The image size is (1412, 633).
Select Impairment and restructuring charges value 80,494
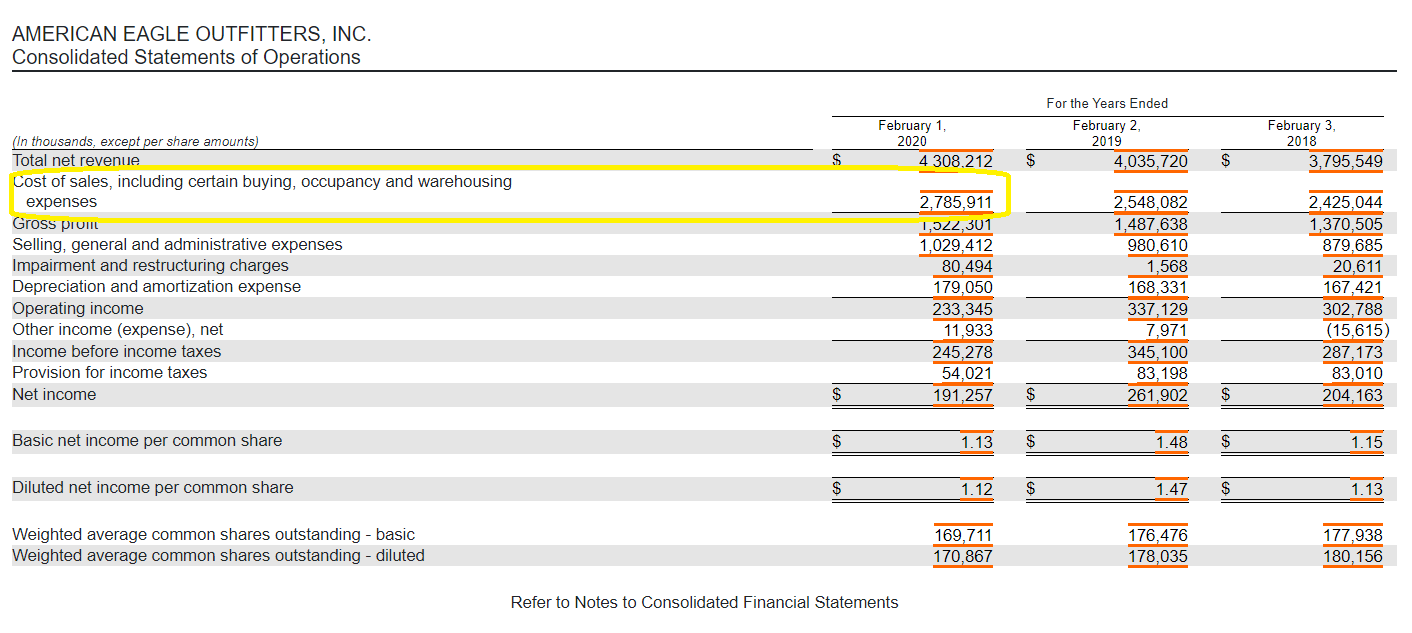[x=967, y=266]
